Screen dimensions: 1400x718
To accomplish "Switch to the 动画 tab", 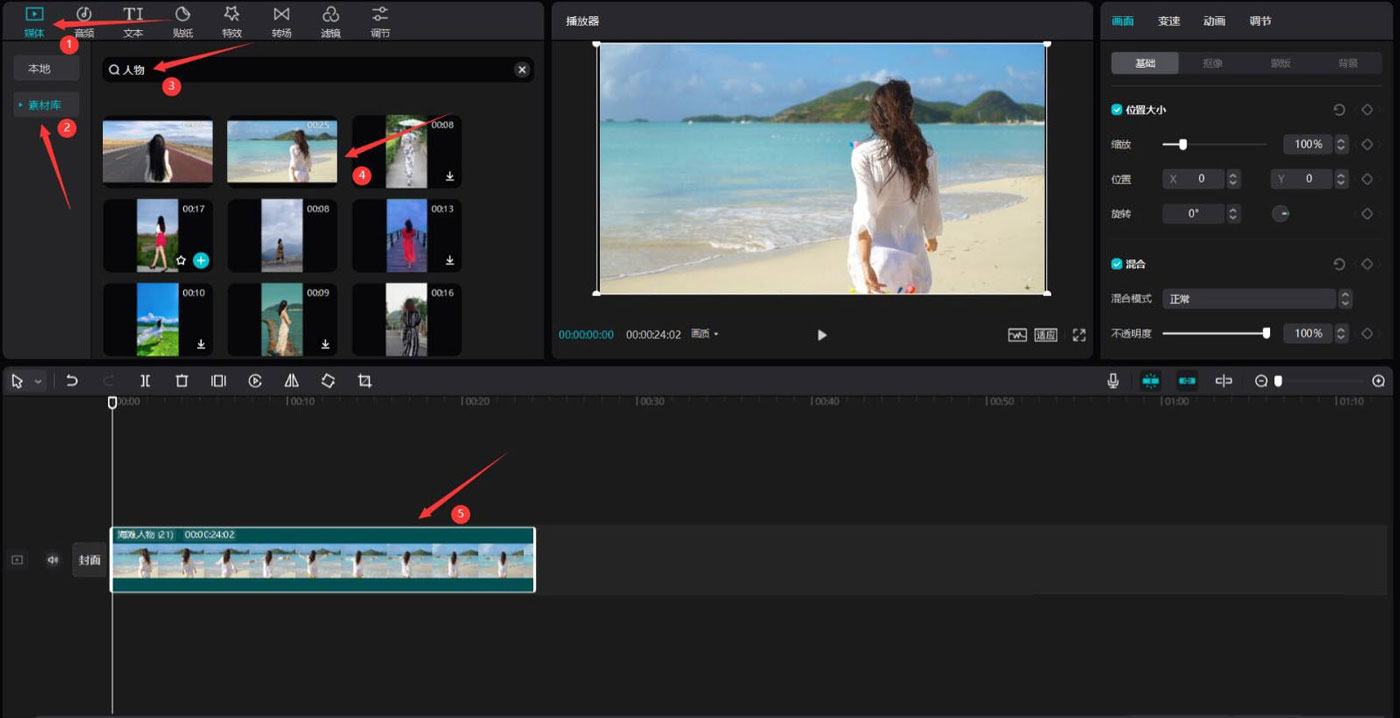I will click(1214, 21).
